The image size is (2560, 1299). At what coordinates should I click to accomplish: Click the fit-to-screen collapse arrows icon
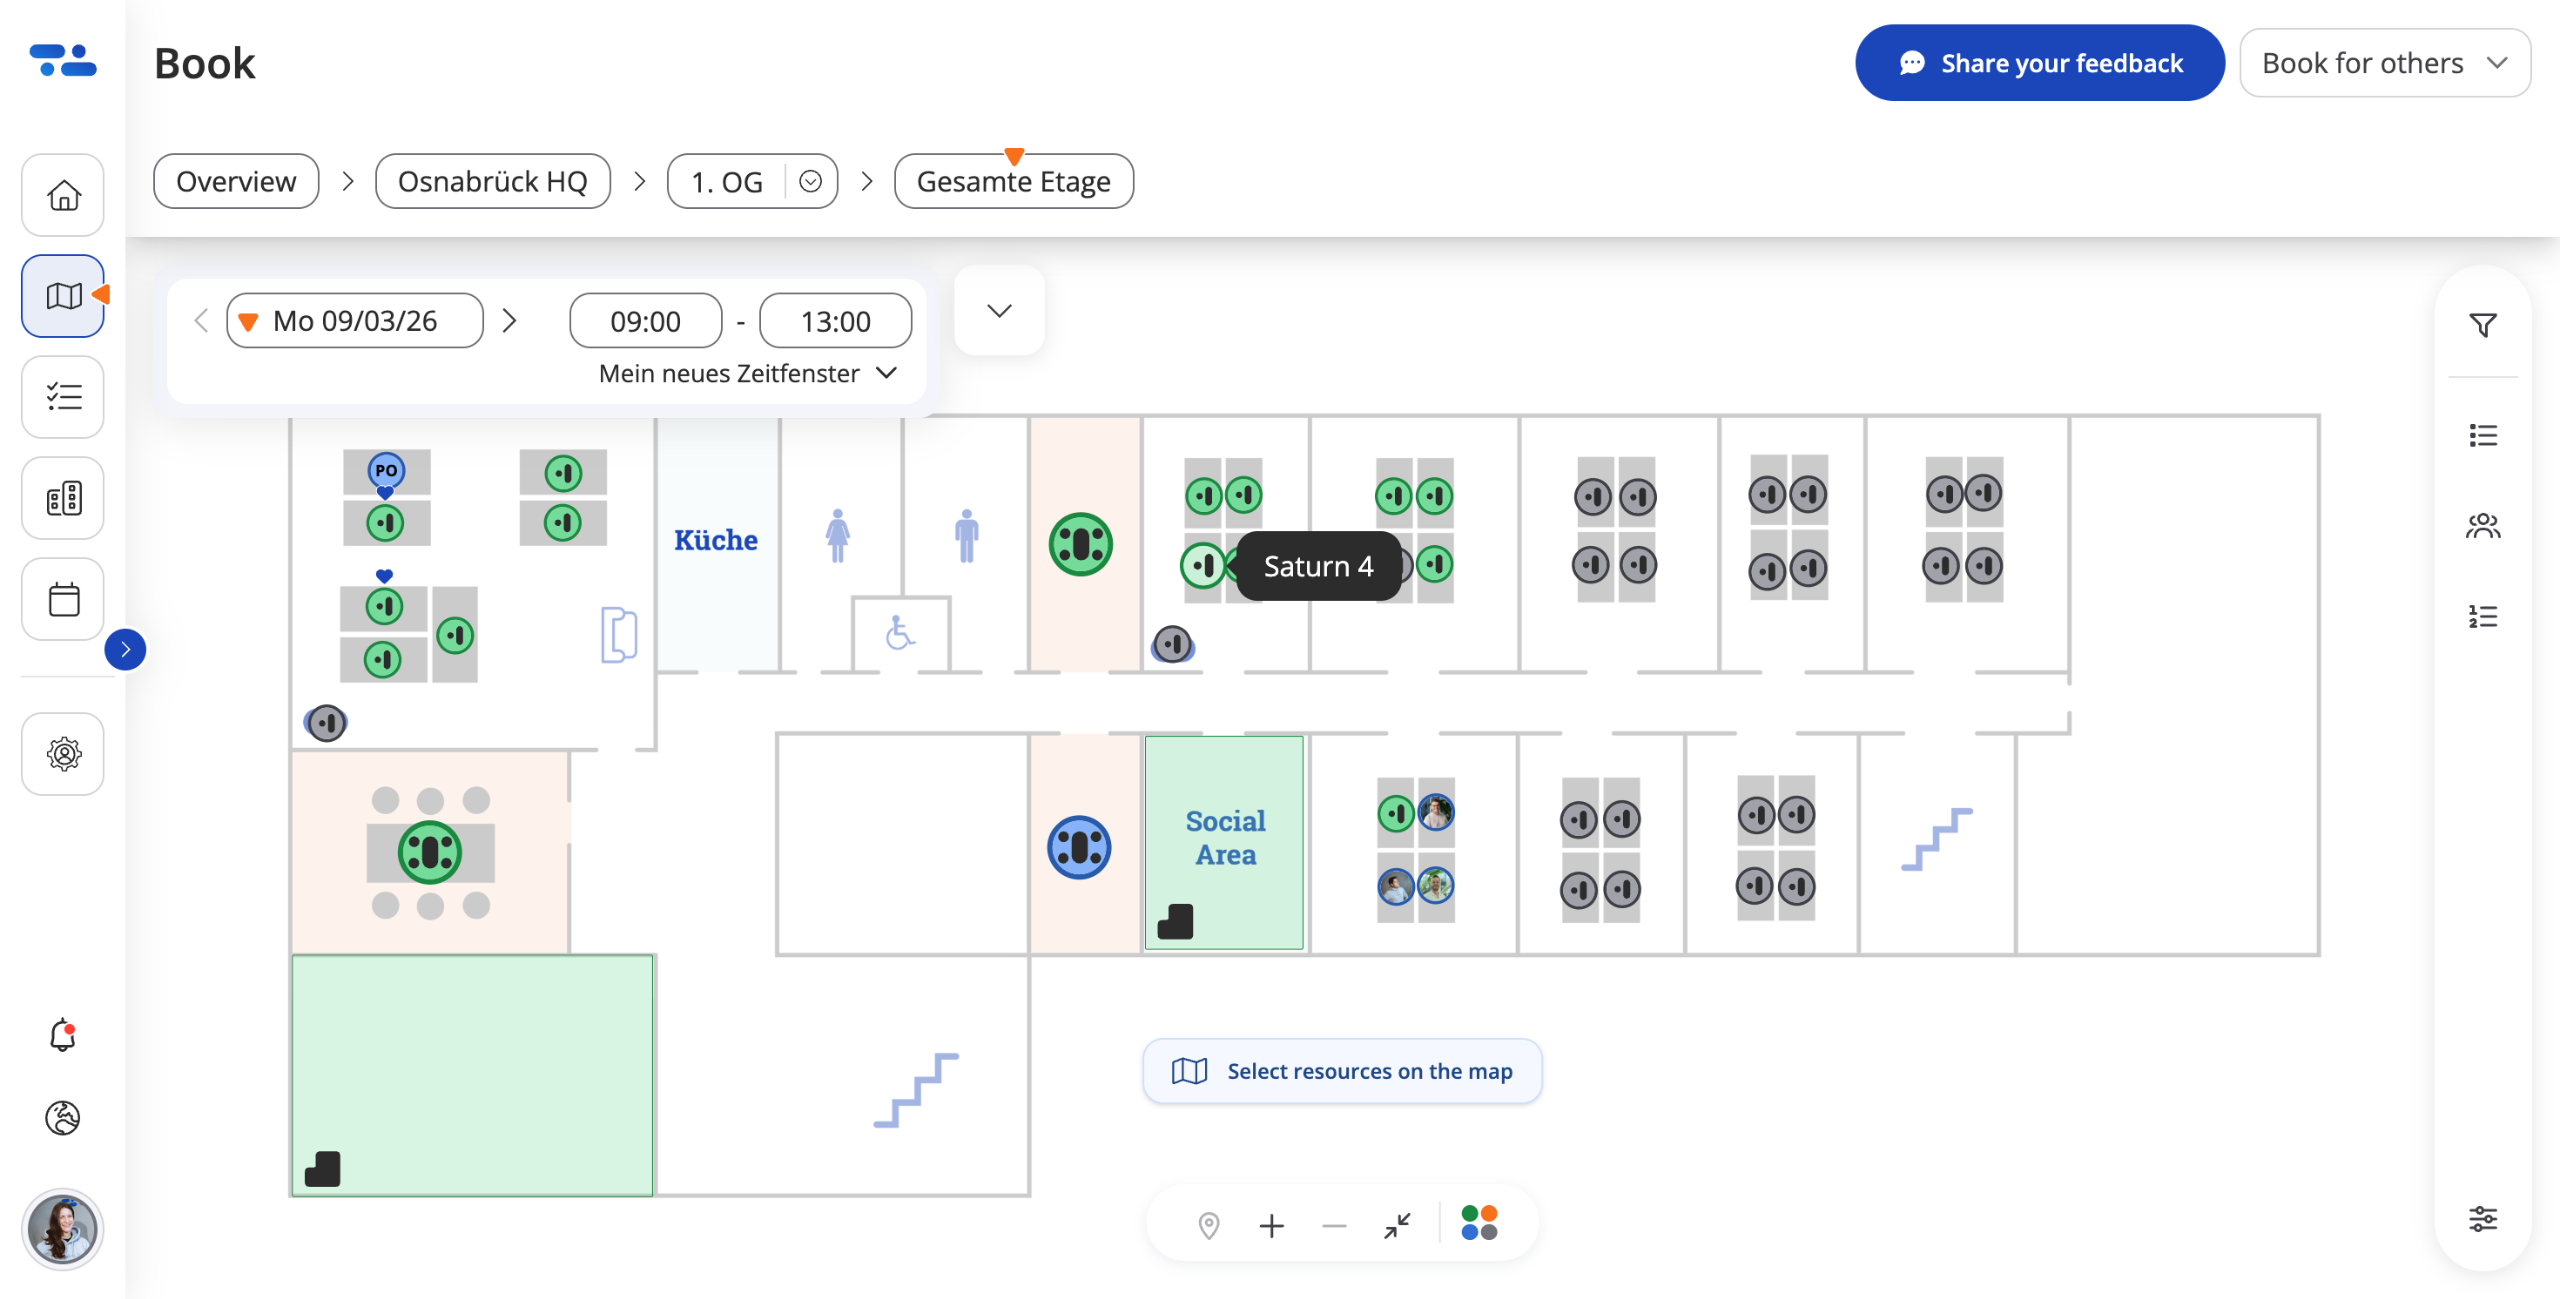[1397, 1225]
